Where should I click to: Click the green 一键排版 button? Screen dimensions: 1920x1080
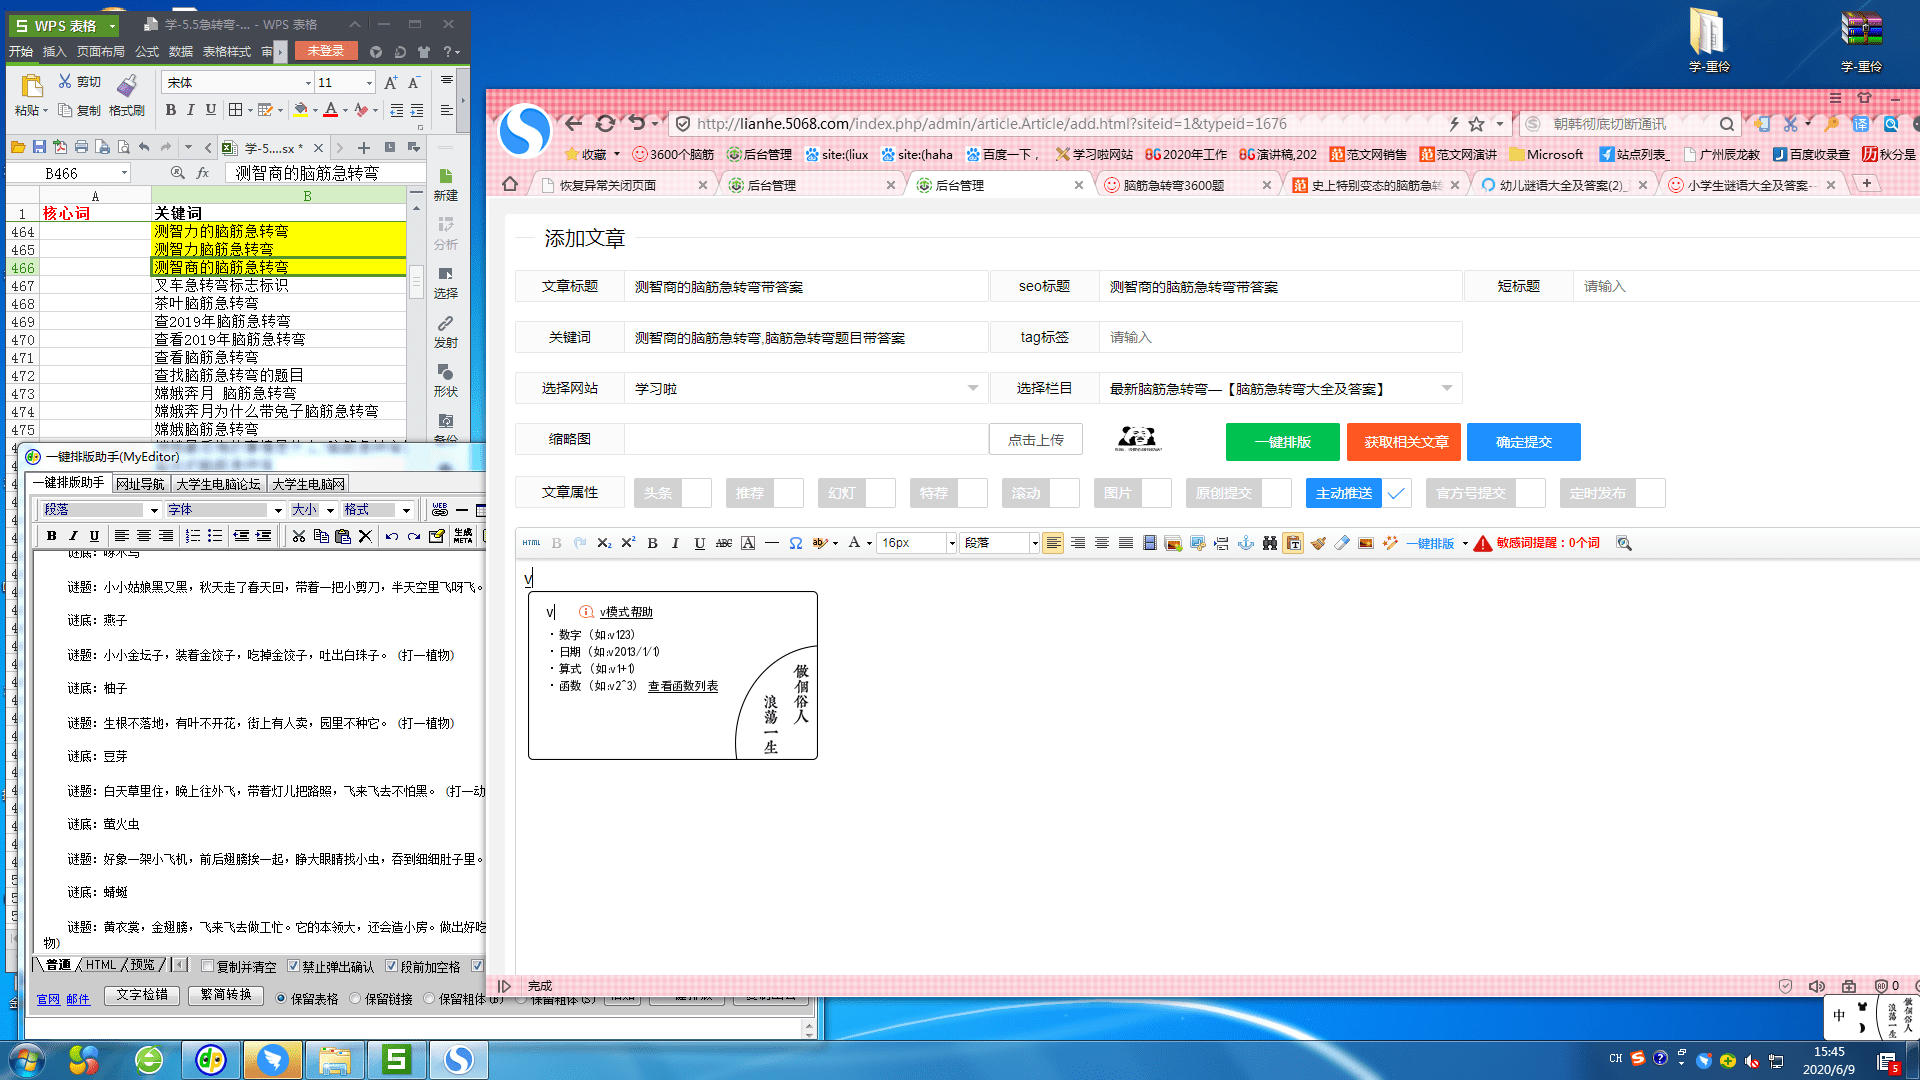[x=1282, y=442]
